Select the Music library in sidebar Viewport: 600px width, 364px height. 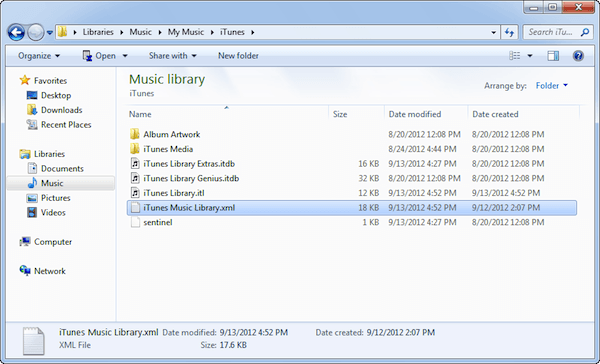tap(52, 183)
